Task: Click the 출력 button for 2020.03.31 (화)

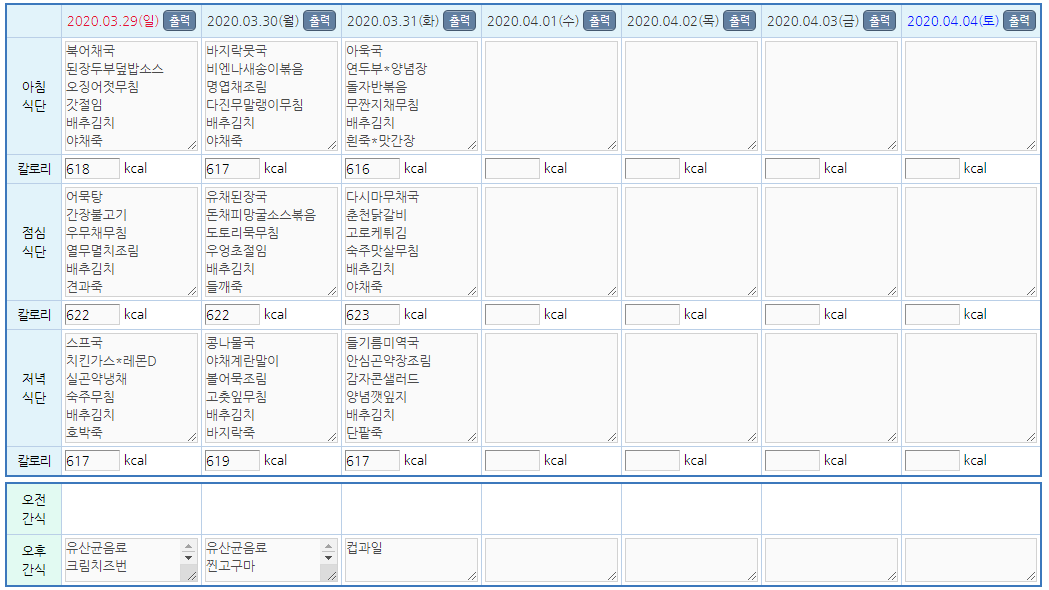Action: 458,21
